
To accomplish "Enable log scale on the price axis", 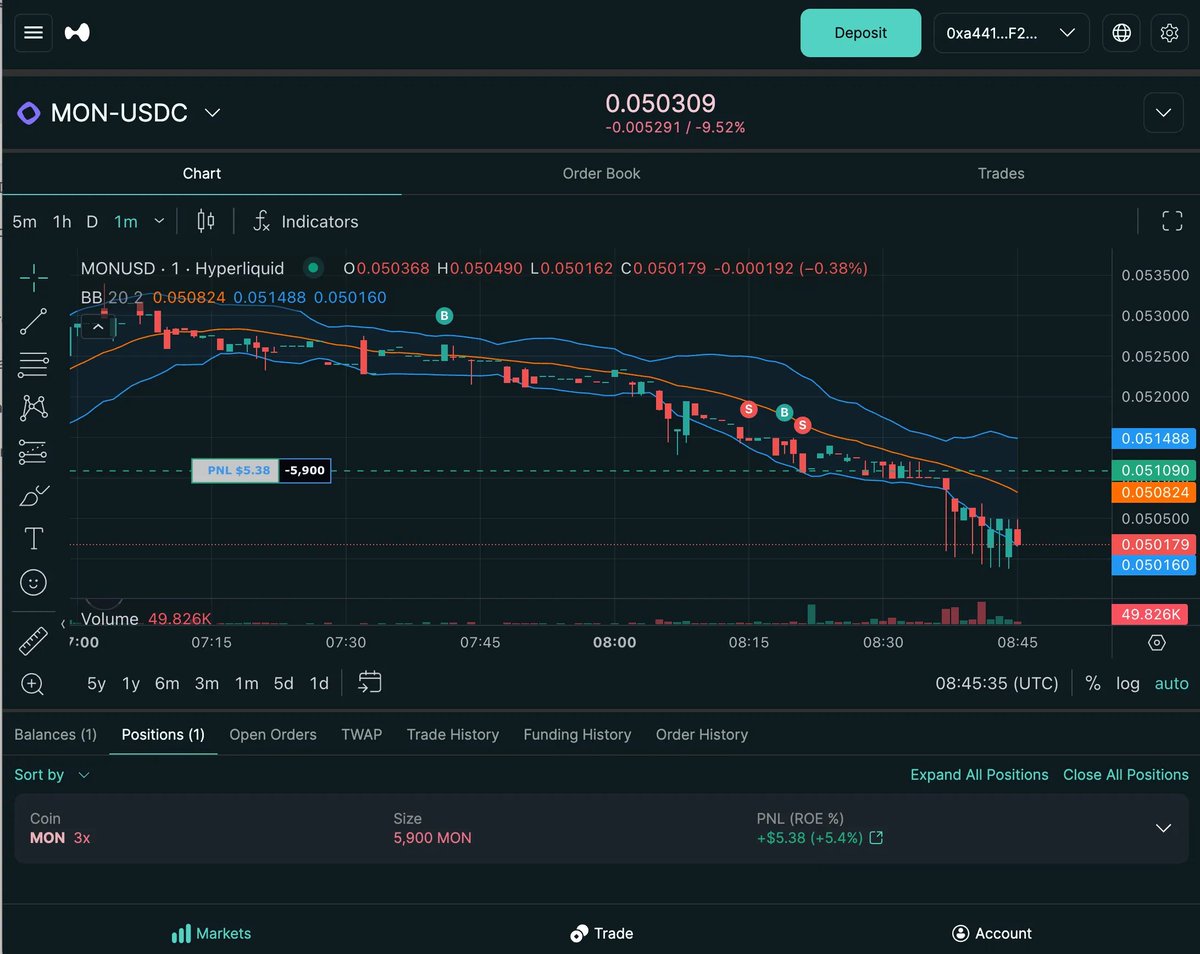I will [x=1128, y=683].
